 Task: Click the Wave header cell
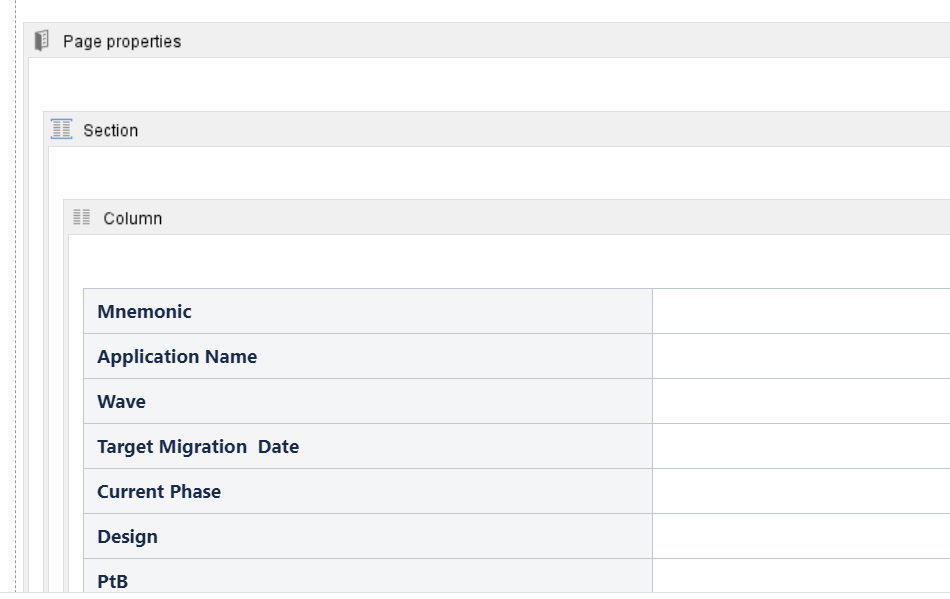[368, 401]
